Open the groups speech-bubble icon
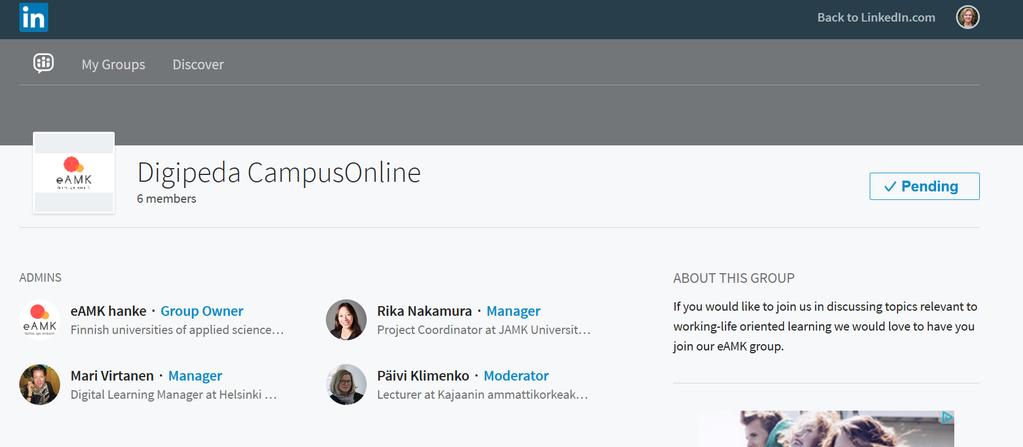Screen dimensions: 1023x447 click(43, 64)
